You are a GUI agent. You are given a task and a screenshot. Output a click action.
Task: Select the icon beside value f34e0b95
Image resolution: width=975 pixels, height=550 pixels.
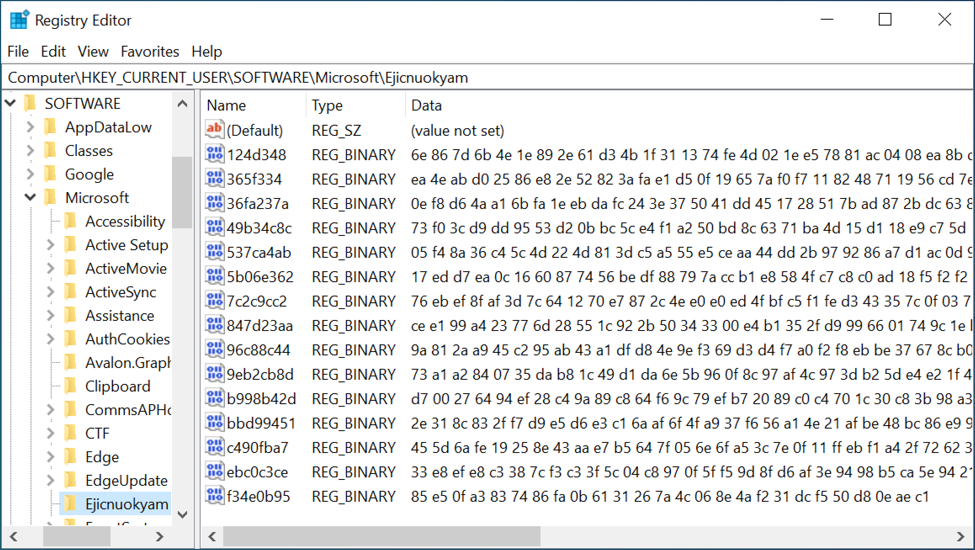pyautogui.click(x=214, y=496)
